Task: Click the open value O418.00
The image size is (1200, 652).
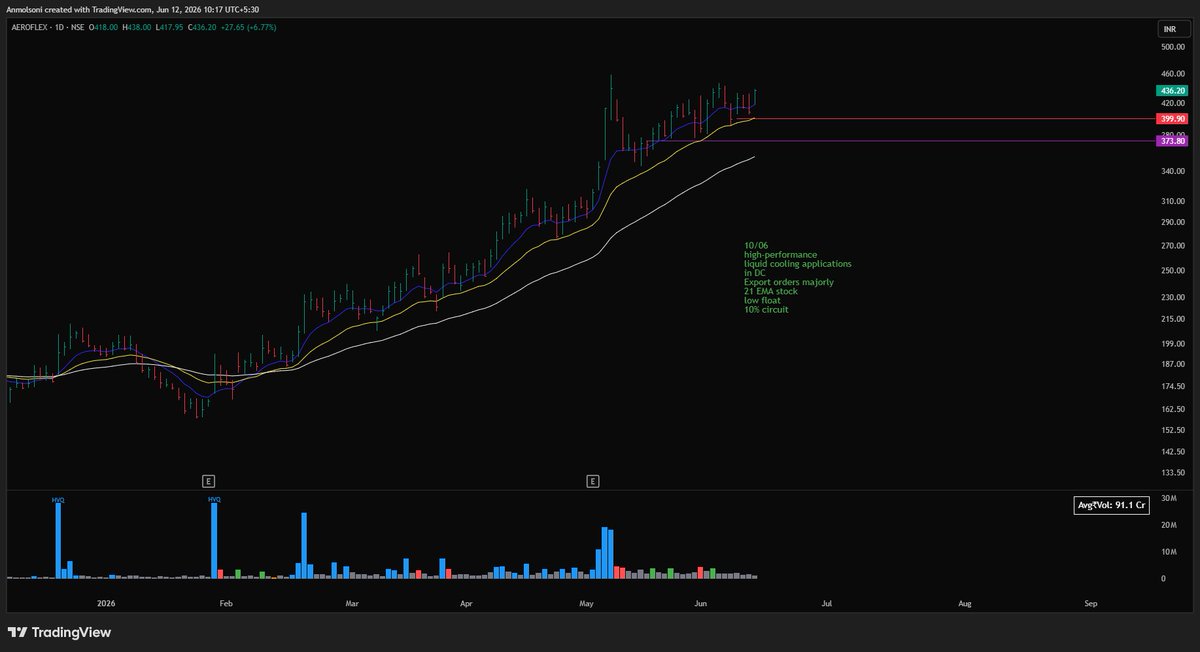Action: [105, 27]
